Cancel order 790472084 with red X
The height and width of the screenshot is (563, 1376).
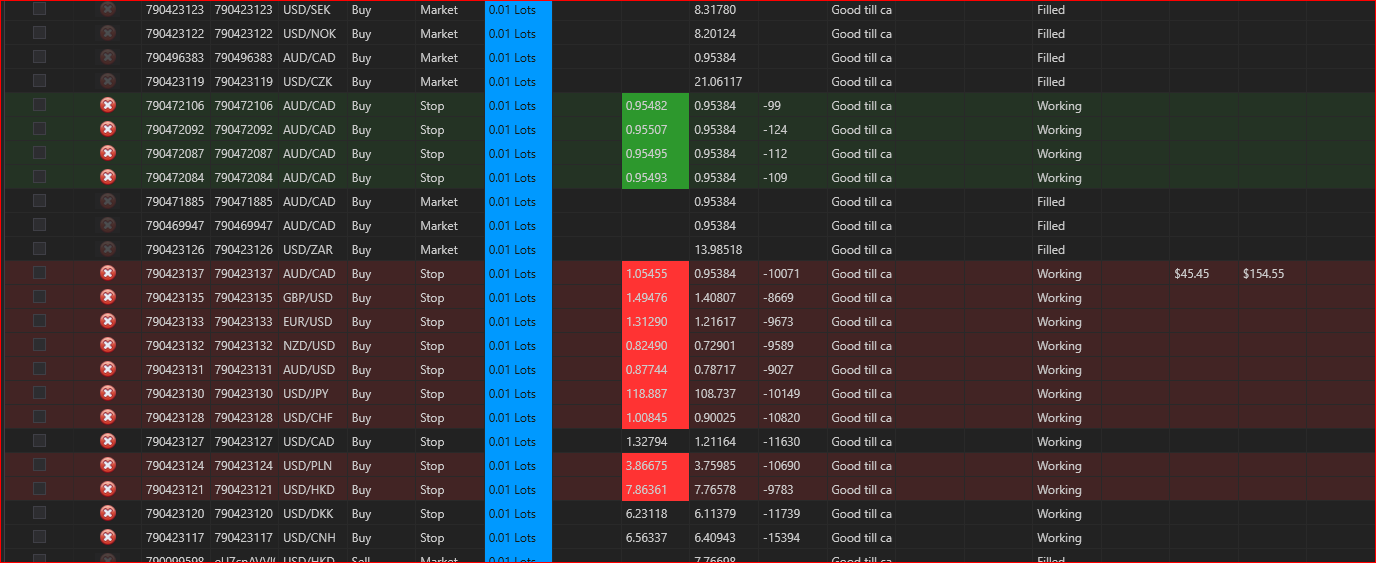(108, 177)
